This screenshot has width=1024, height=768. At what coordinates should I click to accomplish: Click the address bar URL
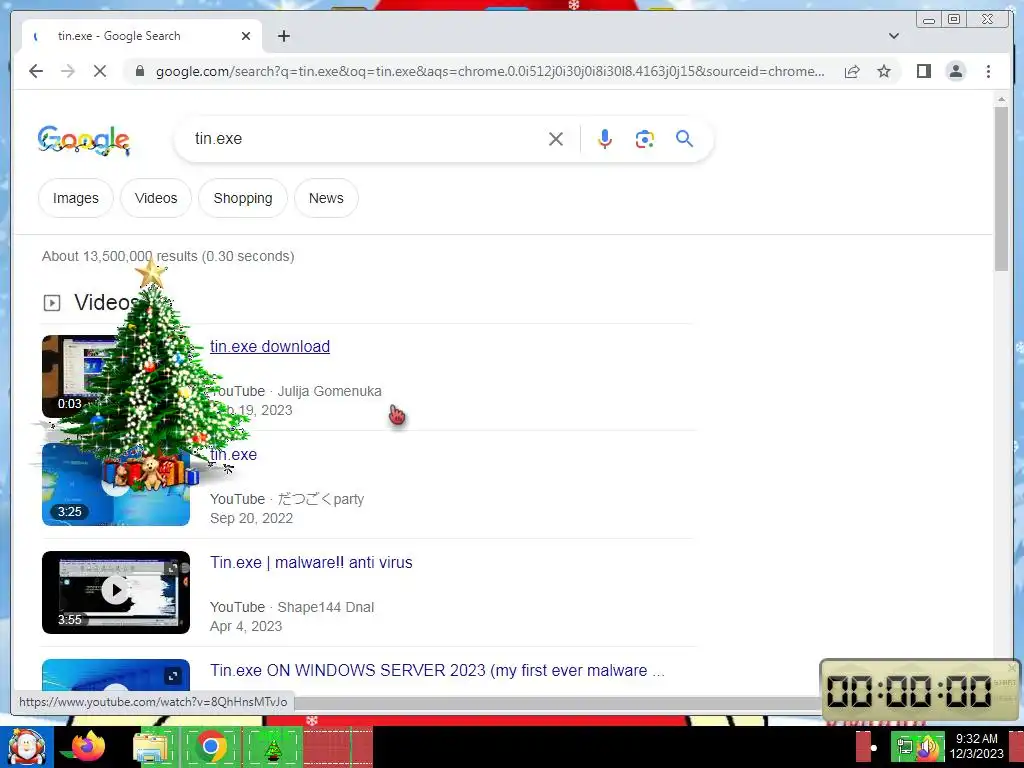point(490,71)
